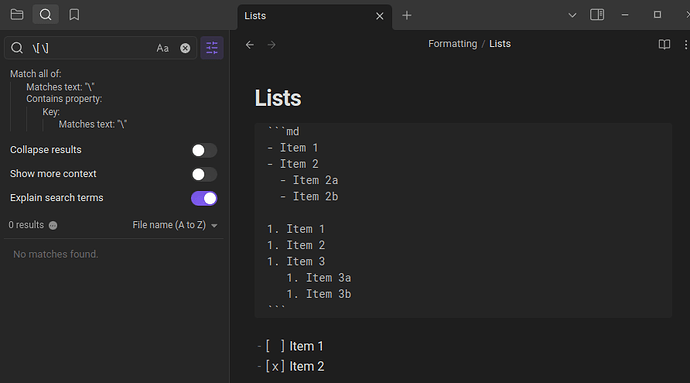Viewport: 690px width, 383px height.
Task: Navigate back with the left arrow
Action: [250, 45]
